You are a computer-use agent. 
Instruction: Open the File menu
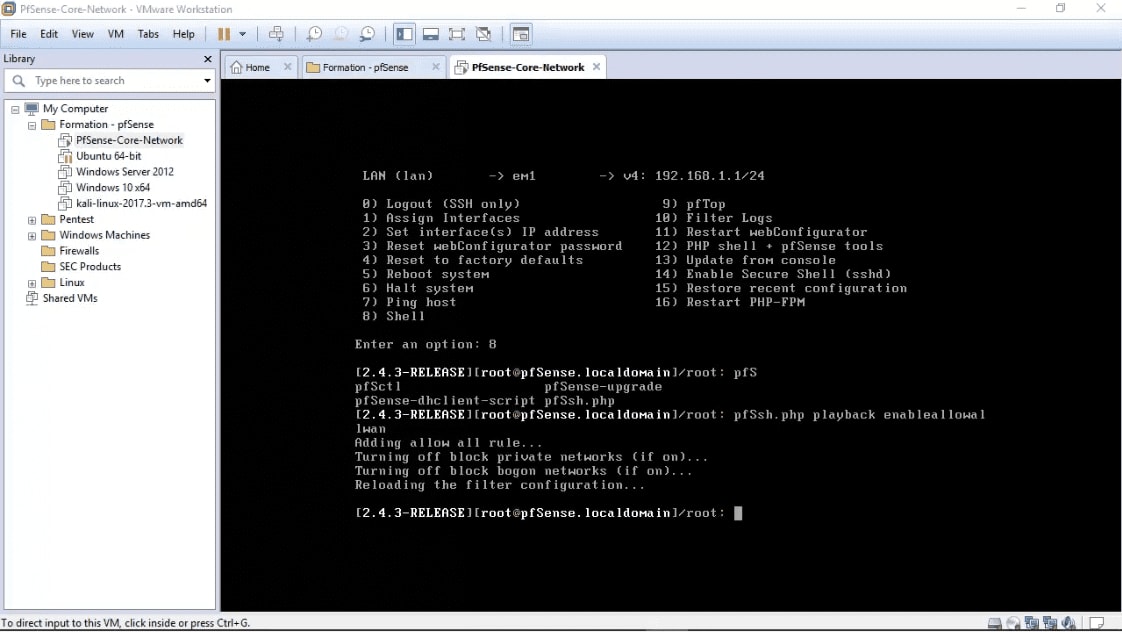tap(18, 34)
